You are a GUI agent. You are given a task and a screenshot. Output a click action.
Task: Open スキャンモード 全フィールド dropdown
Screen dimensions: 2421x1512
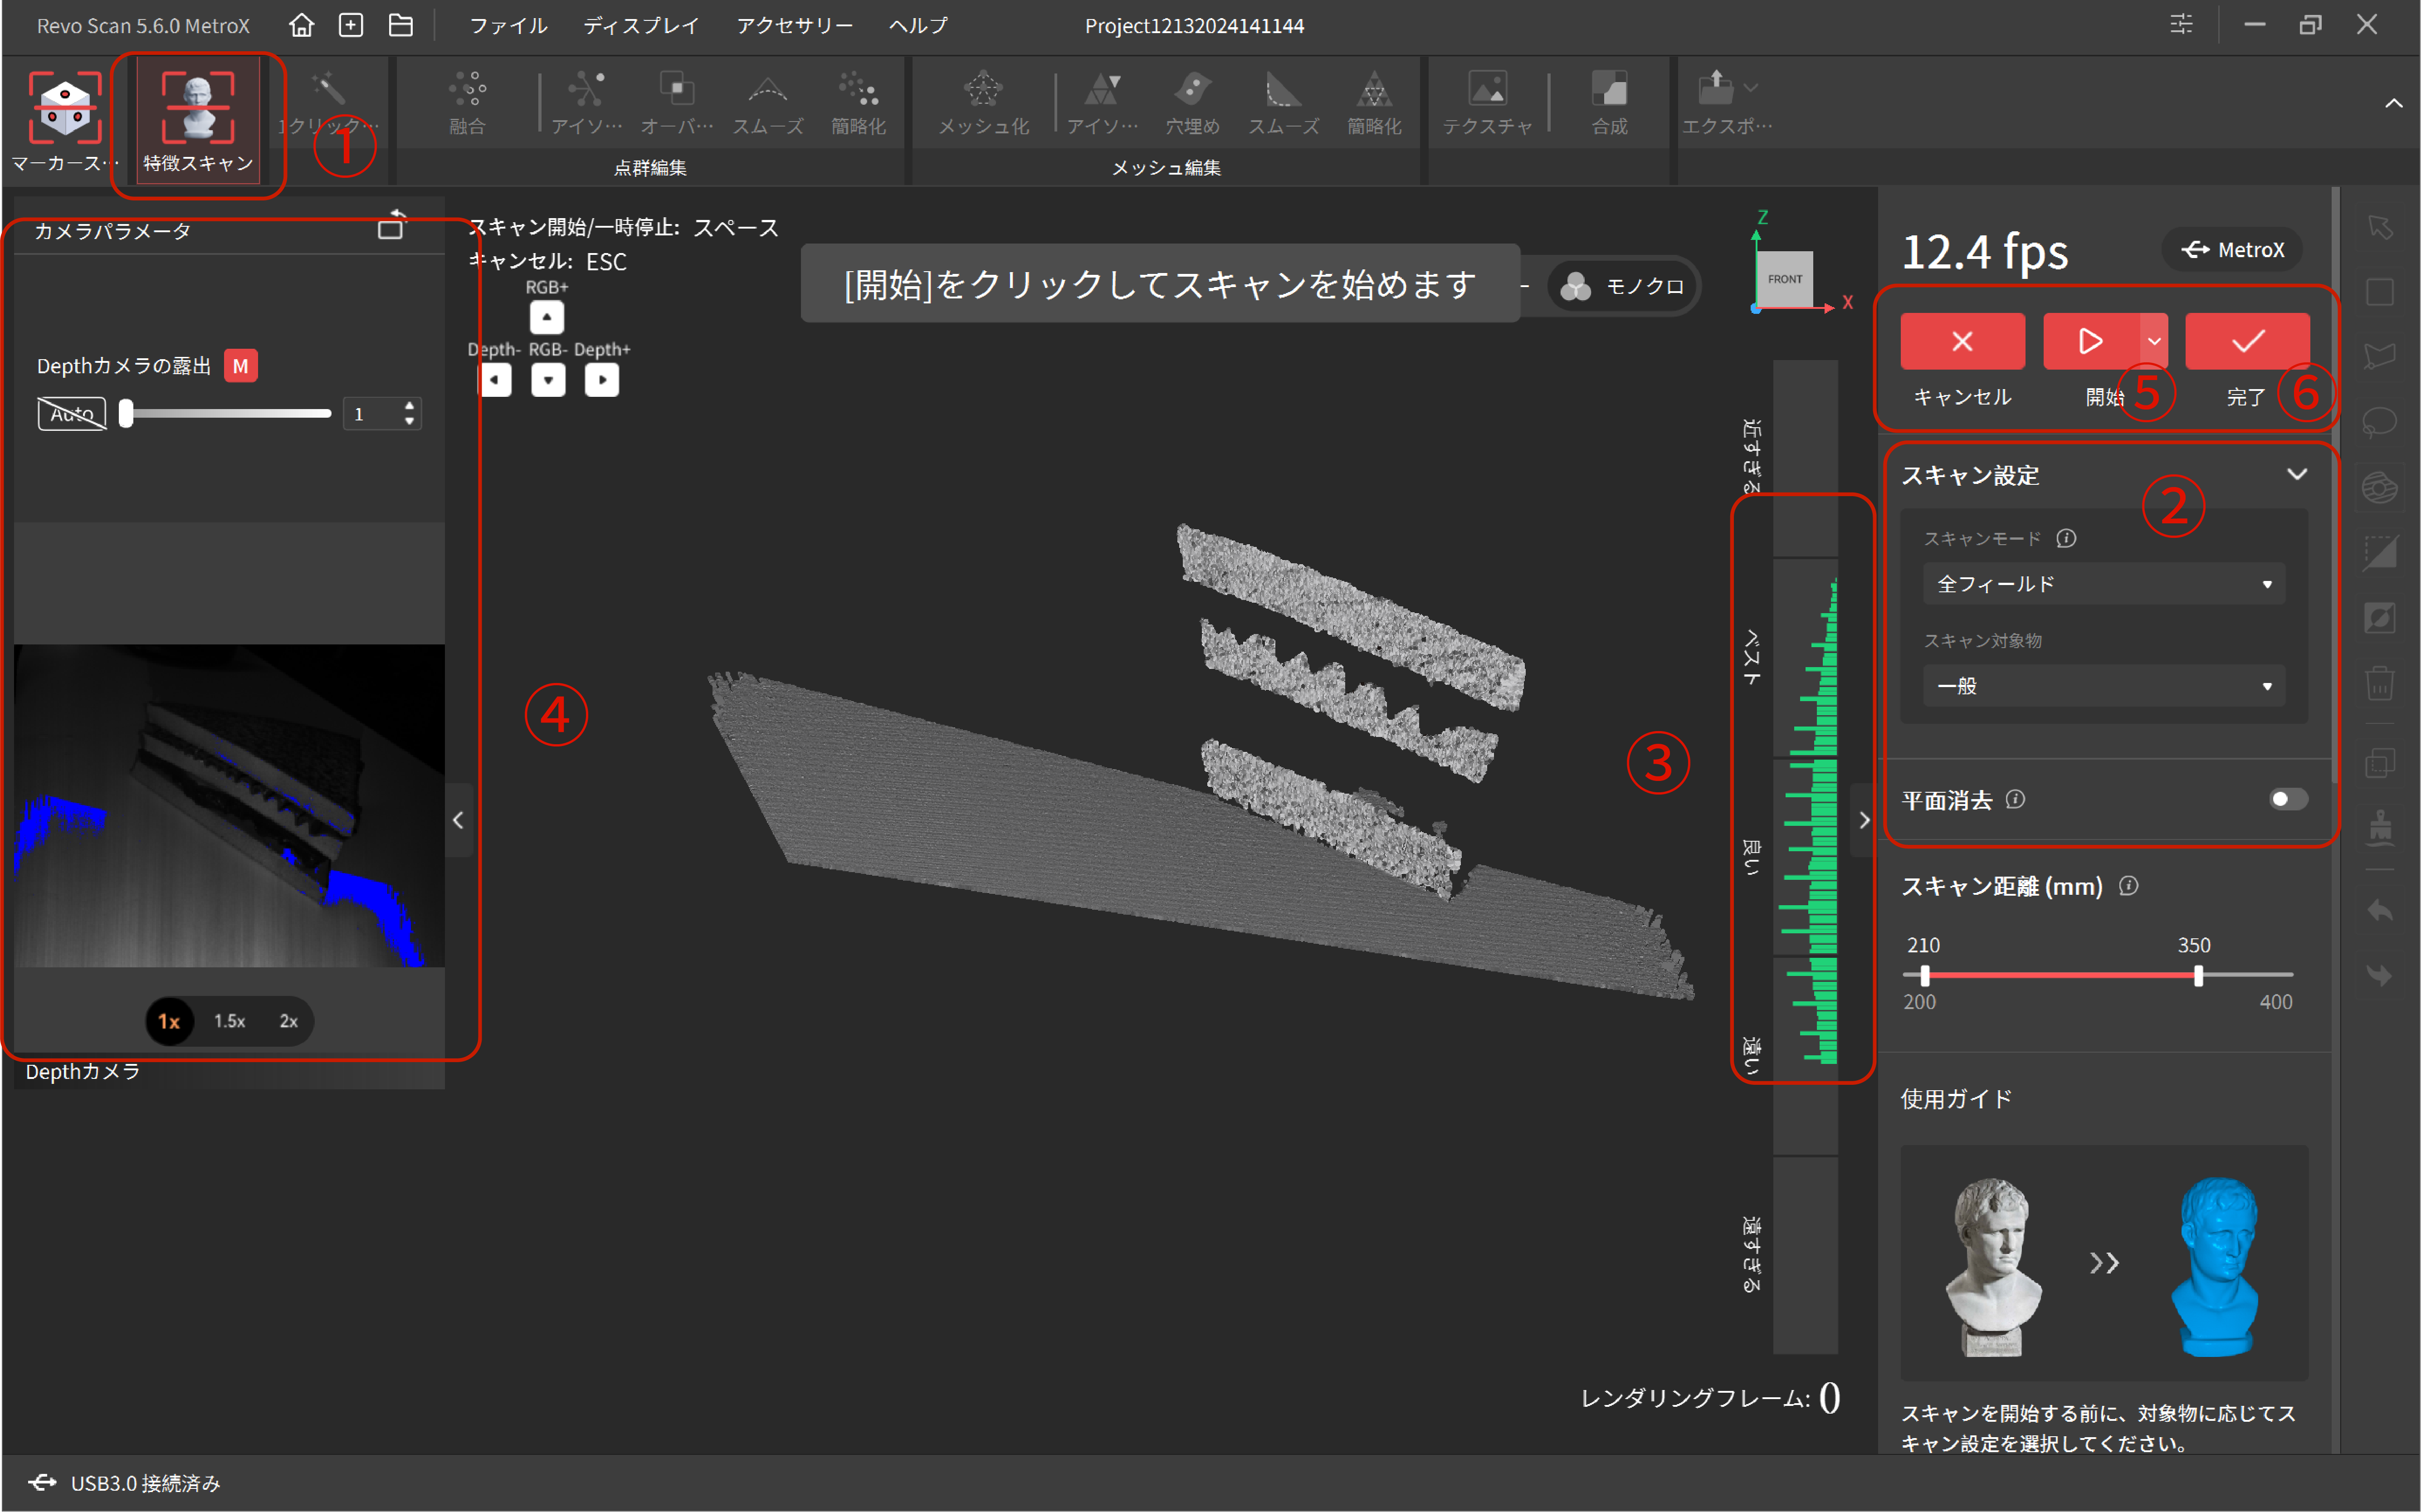pyautogui.click(x=2104, y=584)
